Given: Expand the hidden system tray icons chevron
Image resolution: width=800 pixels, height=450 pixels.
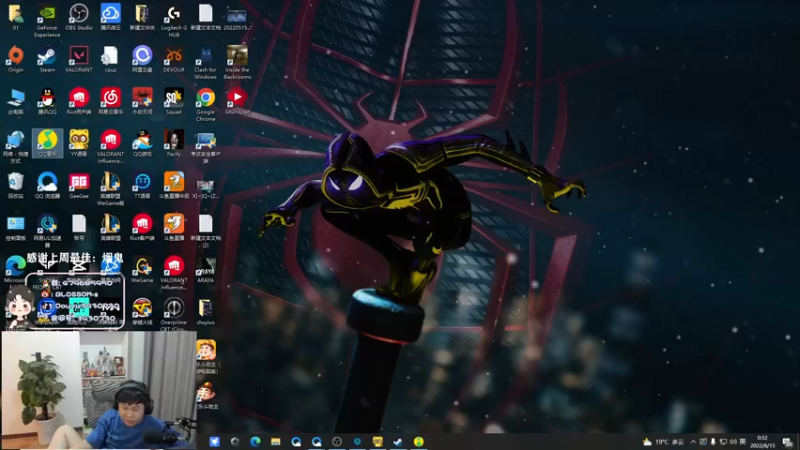Looking at the screenshot, I should tap(693, 442).
